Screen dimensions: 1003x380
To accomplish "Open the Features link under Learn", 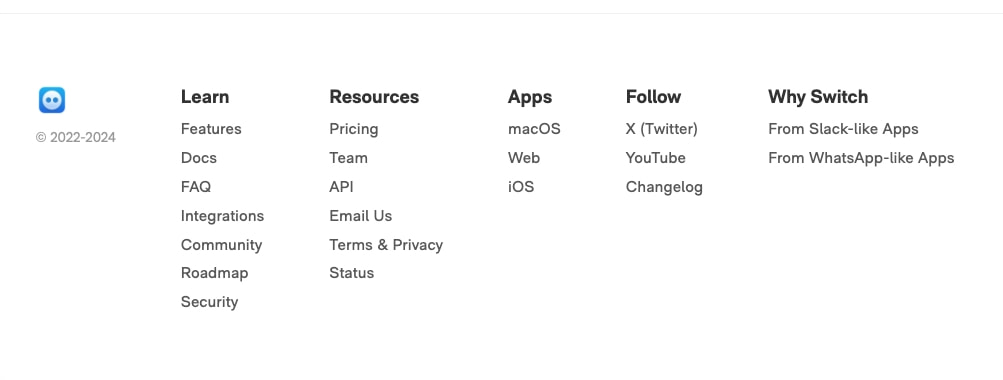I will pos(211,129).
